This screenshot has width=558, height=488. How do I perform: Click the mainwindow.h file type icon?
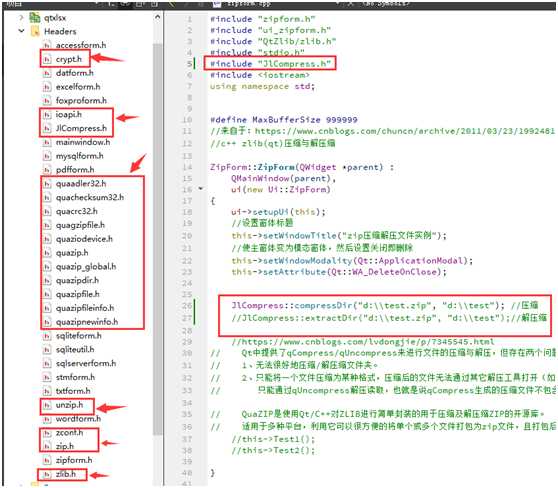[47, 142]
